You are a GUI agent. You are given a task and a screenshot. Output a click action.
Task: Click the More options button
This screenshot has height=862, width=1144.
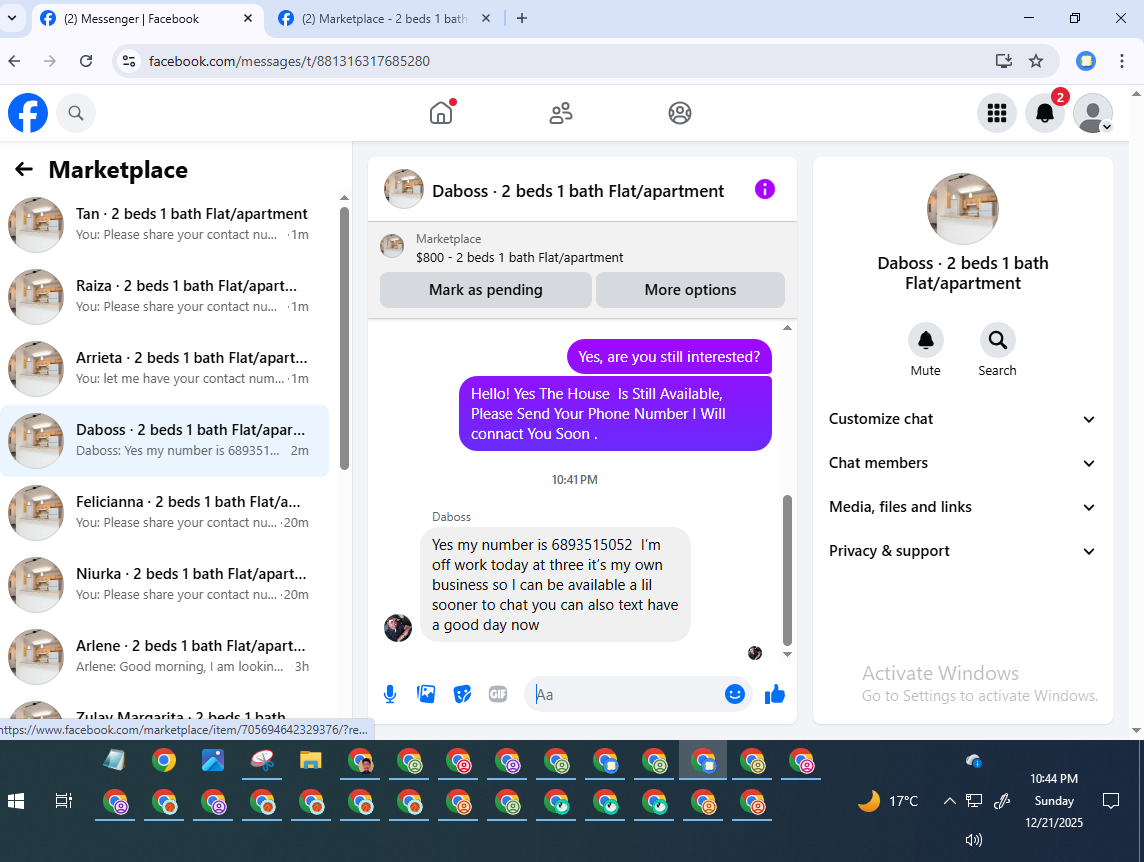coord(690,290)
